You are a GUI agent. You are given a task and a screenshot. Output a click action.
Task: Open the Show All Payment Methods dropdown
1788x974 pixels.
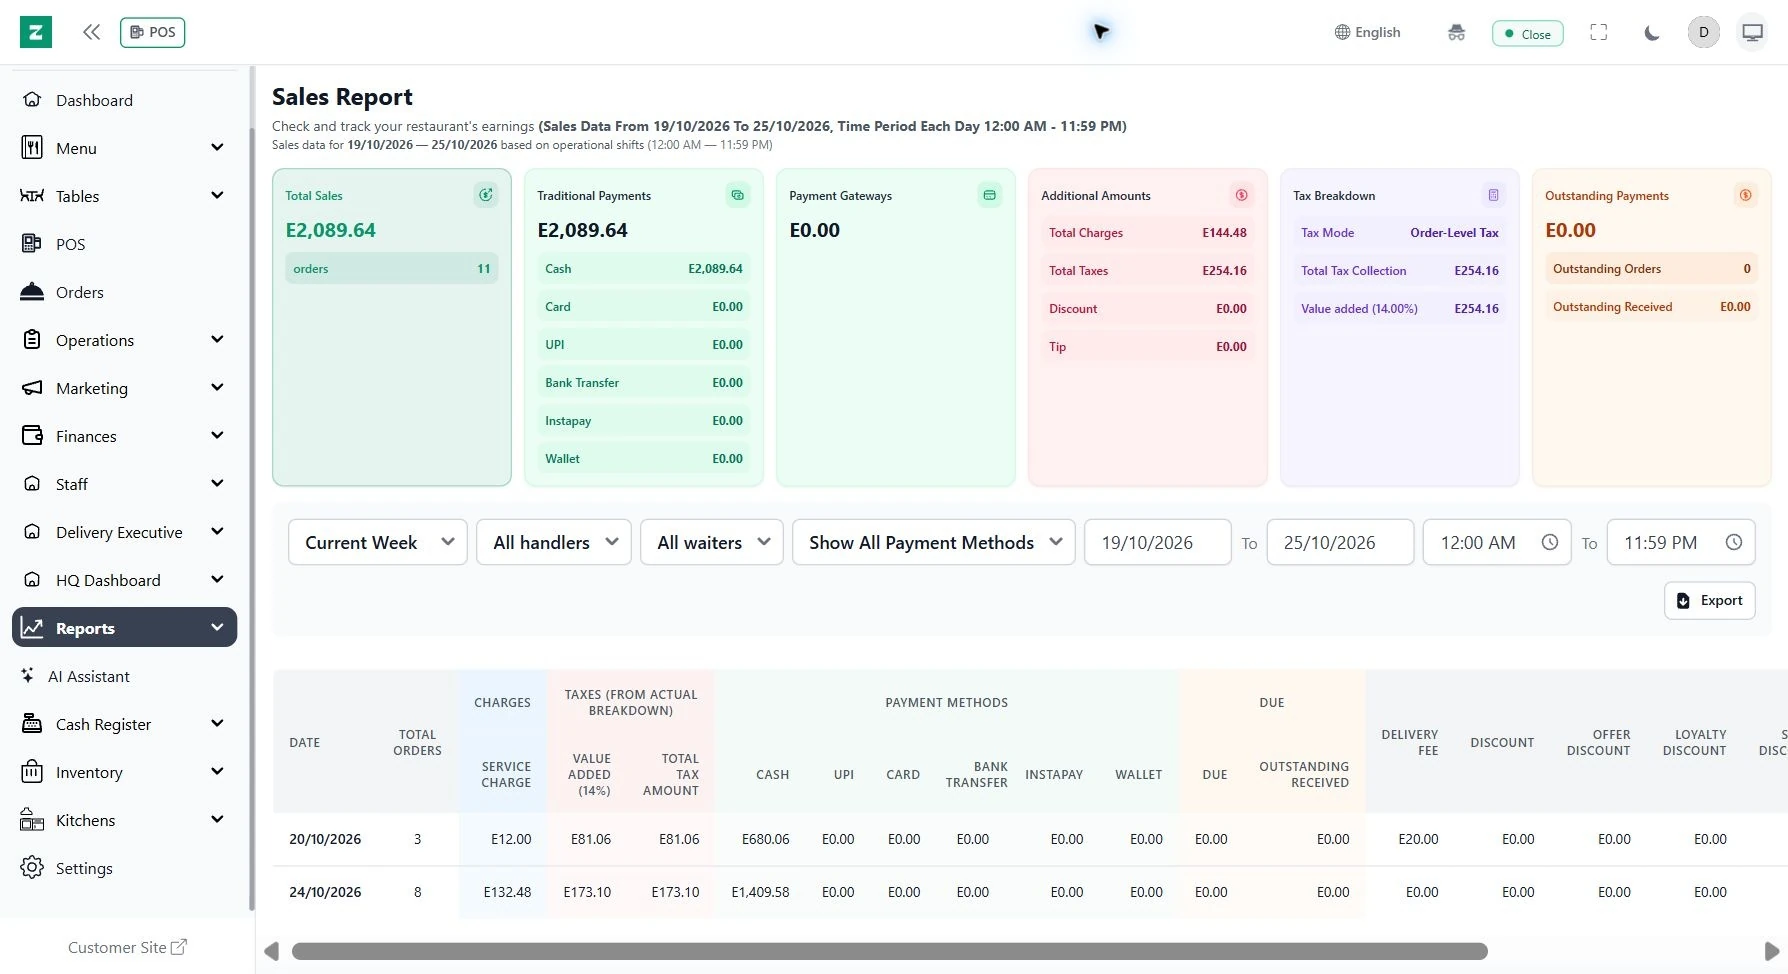pos(934,542)
